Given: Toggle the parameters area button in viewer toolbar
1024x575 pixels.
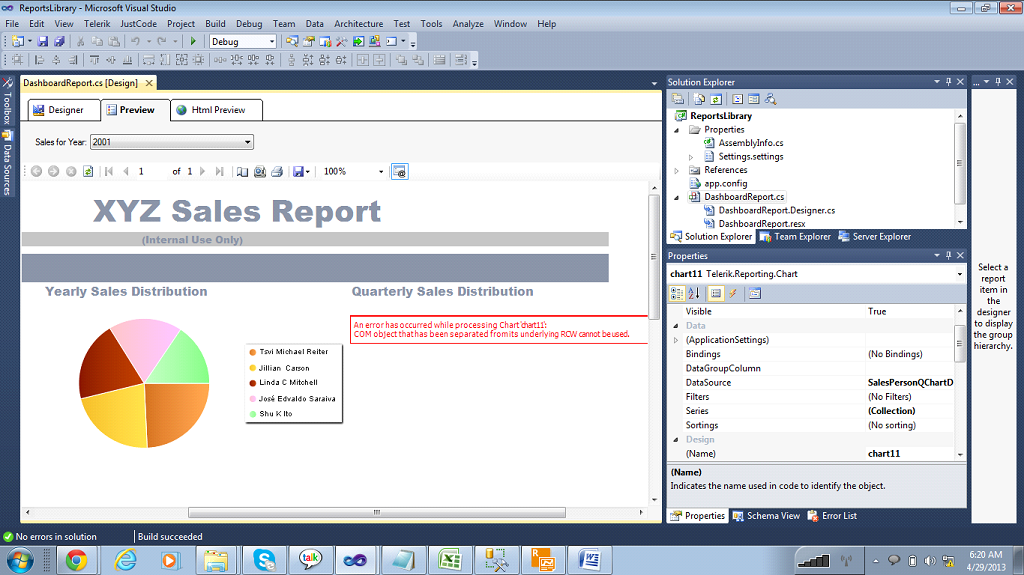Looking at the screenshot, I should [x=400, y=171].
